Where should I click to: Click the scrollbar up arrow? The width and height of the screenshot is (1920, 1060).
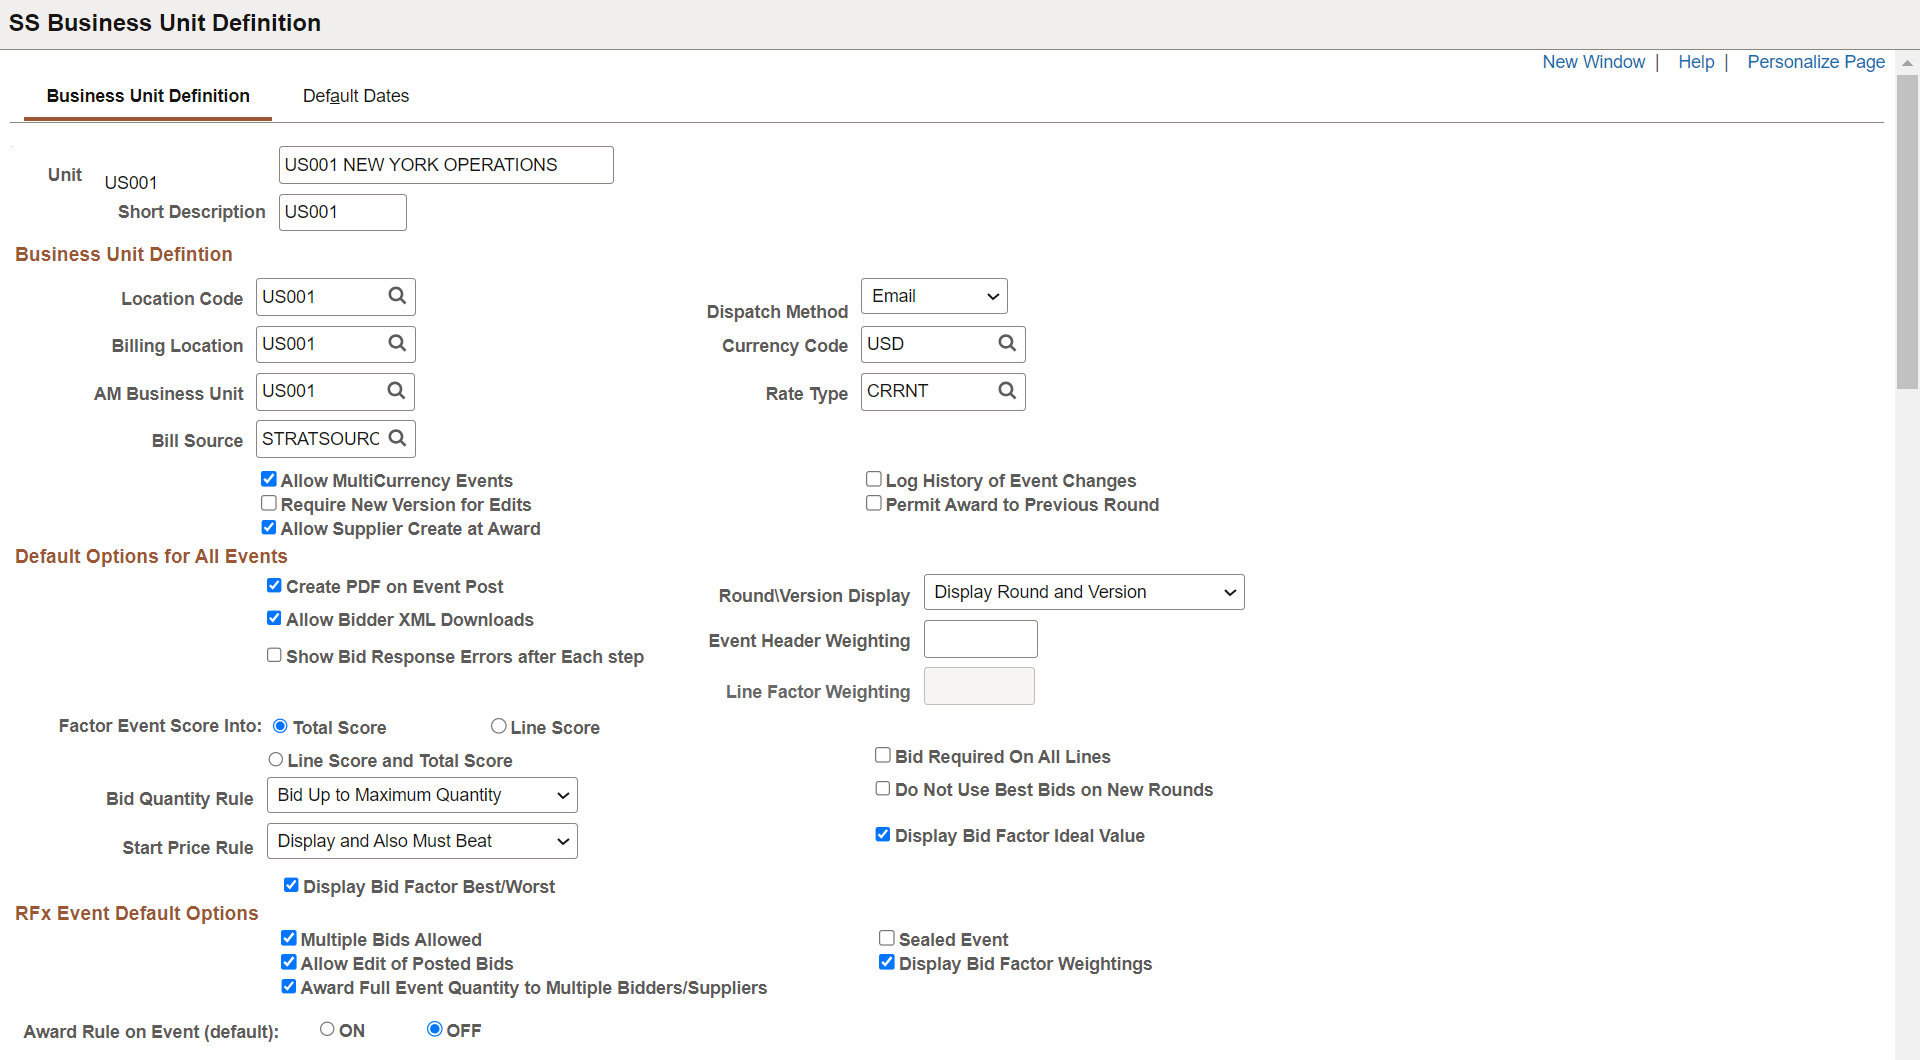1907,63
